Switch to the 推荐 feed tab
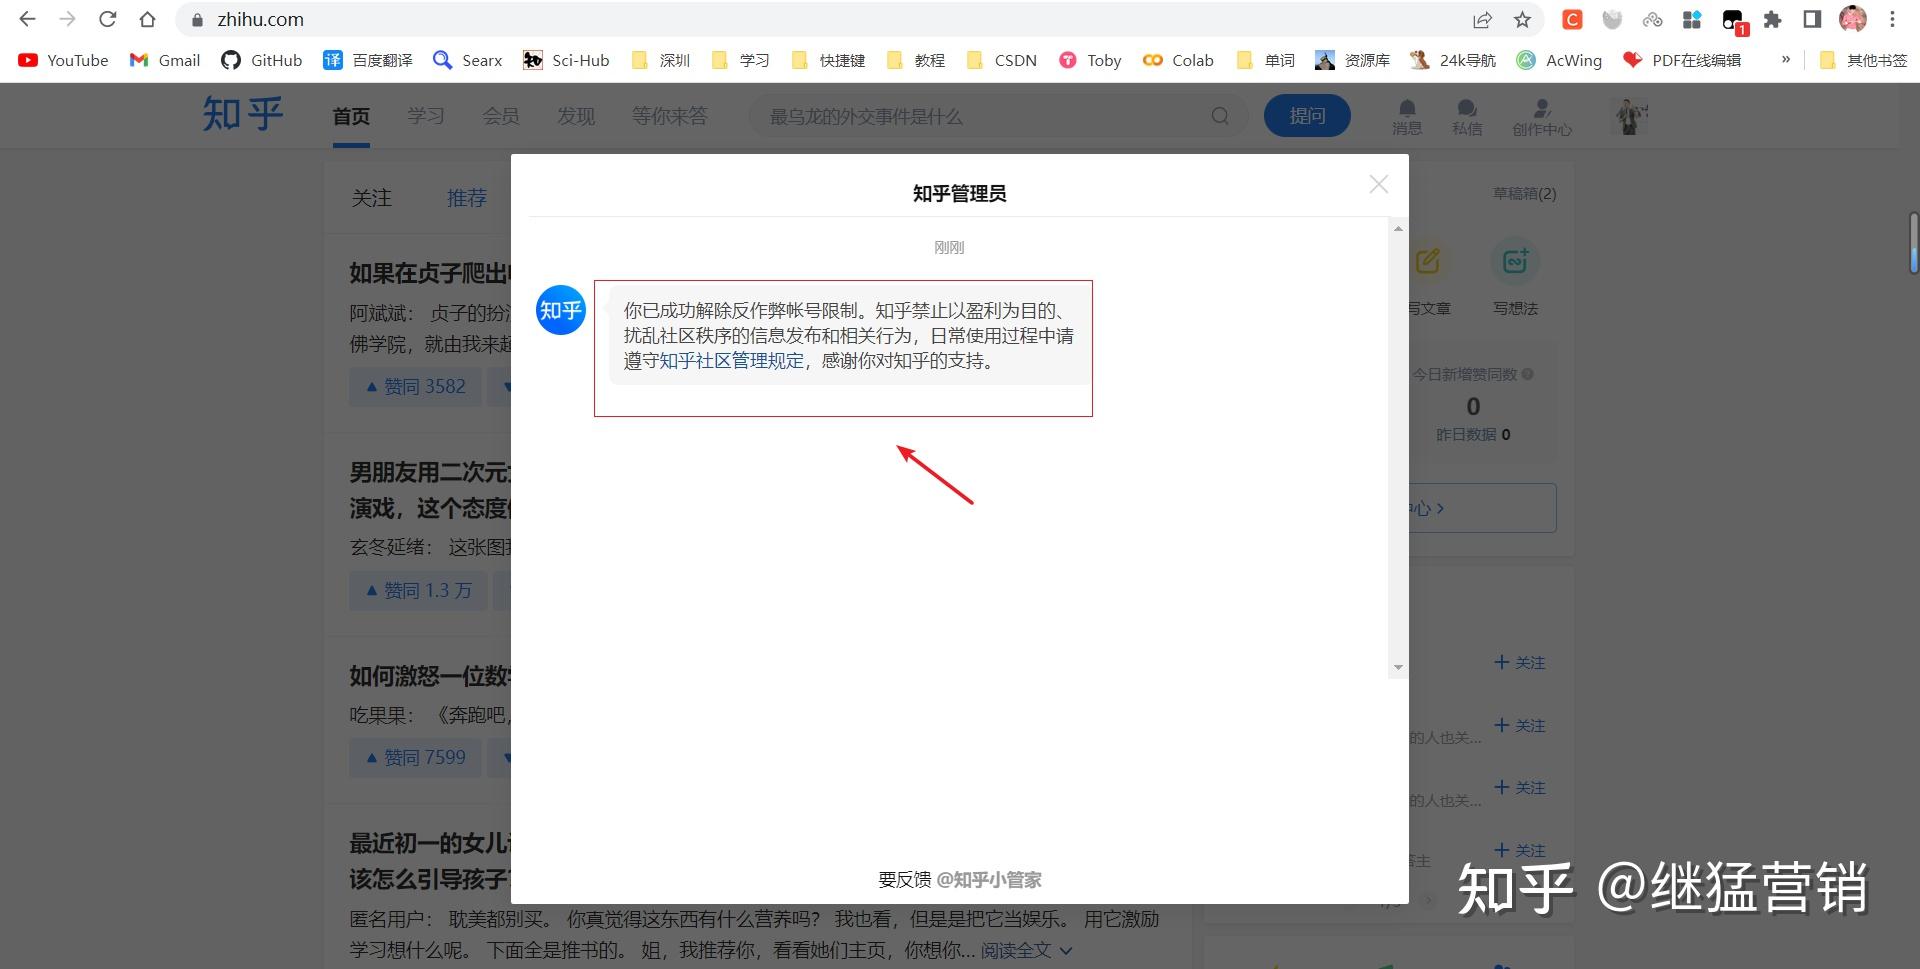This screenshot has height=969, width=1920. click(x=467, y=198)
